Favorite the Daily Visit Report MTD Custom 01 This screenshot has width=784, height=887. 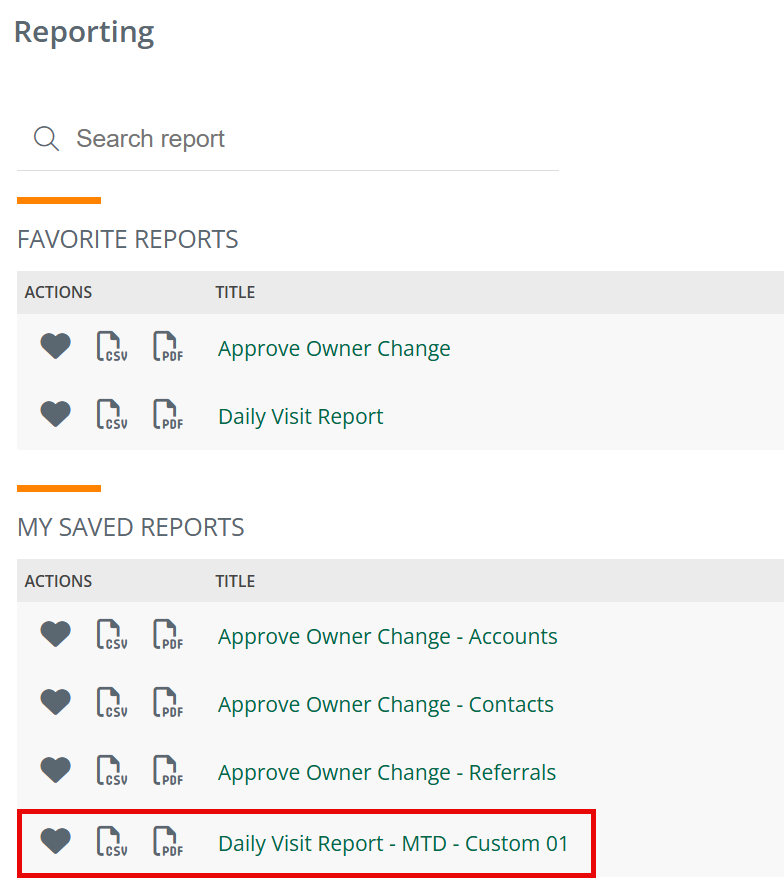(55, 841)
